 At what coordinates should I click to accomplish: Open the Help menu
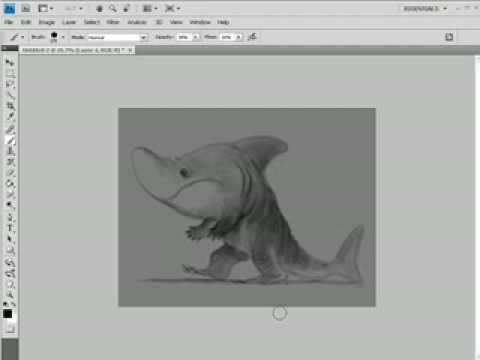pos(223,22)
